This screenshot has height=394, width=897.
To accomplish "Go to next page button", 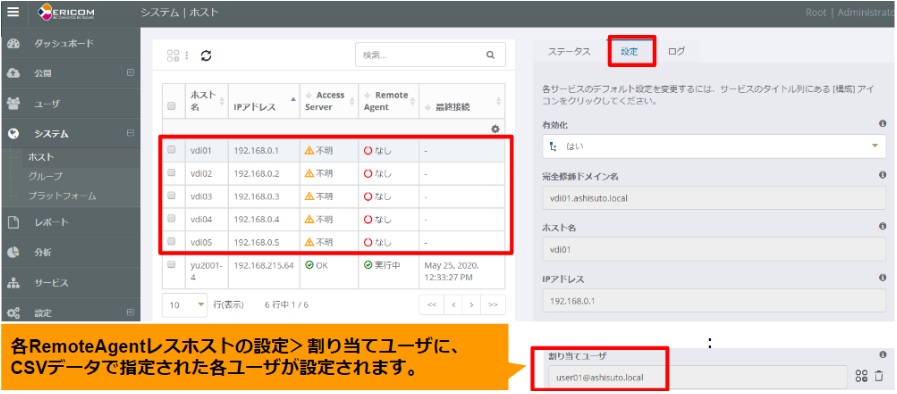I will [x=471, y=305].
